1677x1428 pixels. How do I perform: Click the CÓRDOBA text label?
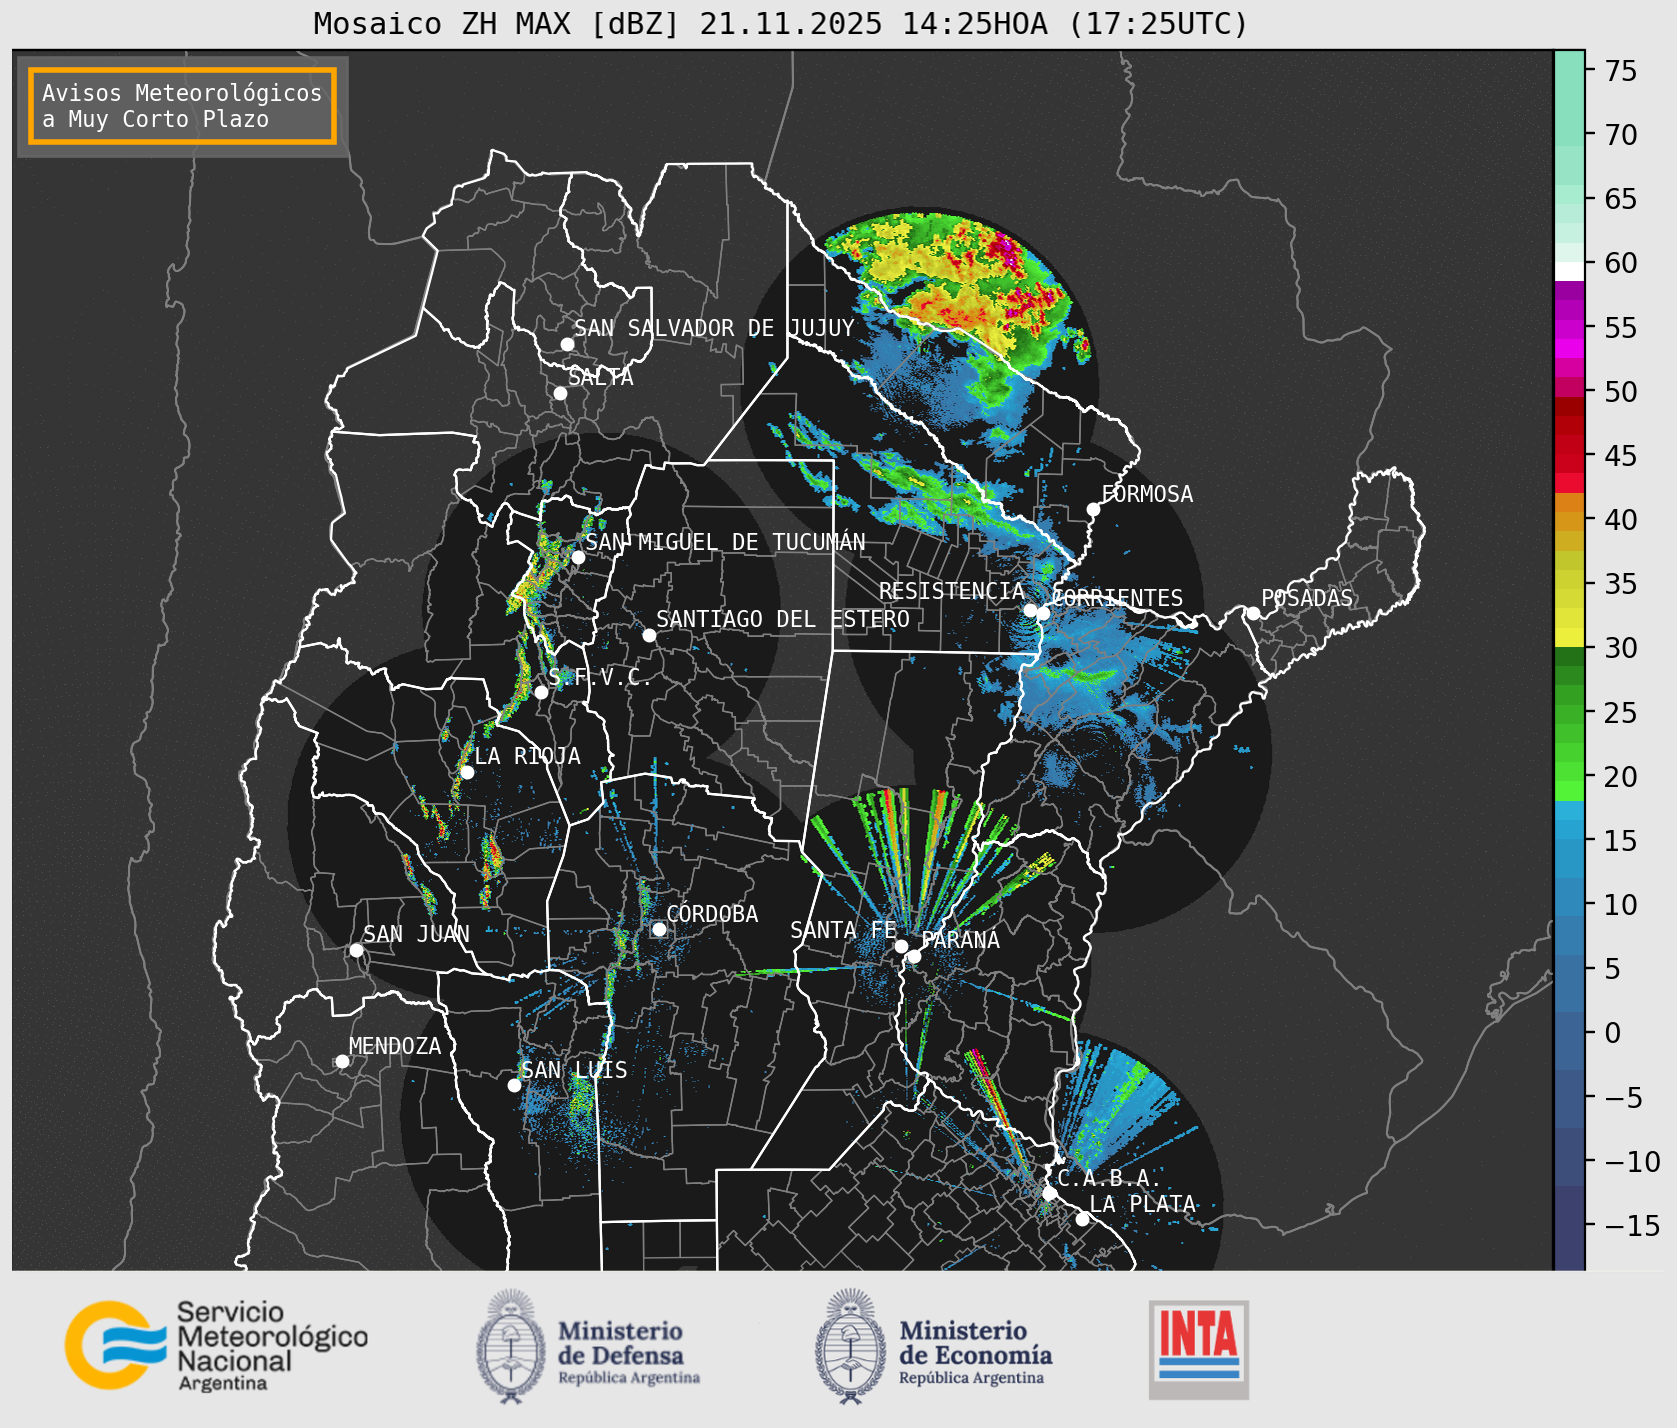click(x=712, y=913)
